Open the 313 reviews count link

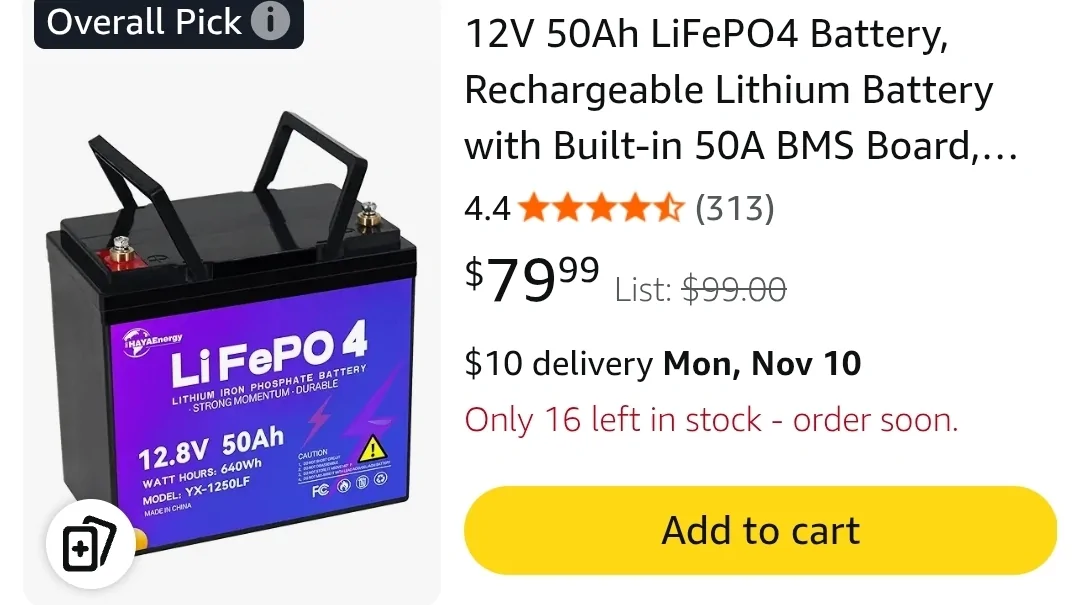(x=734, y=208)
